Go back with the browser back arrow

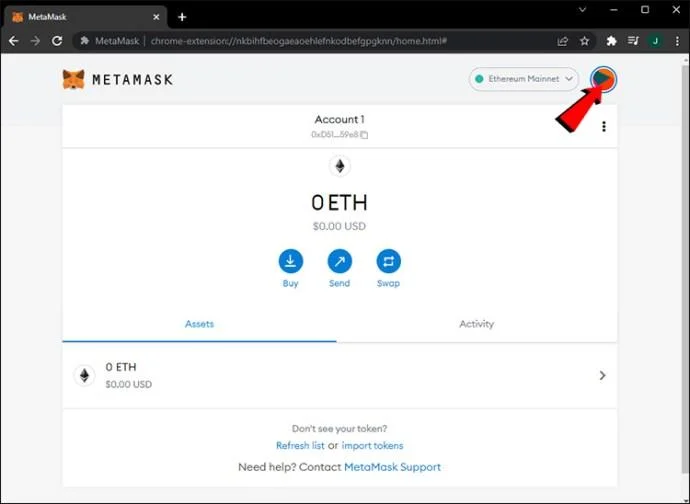pos(14,41)
